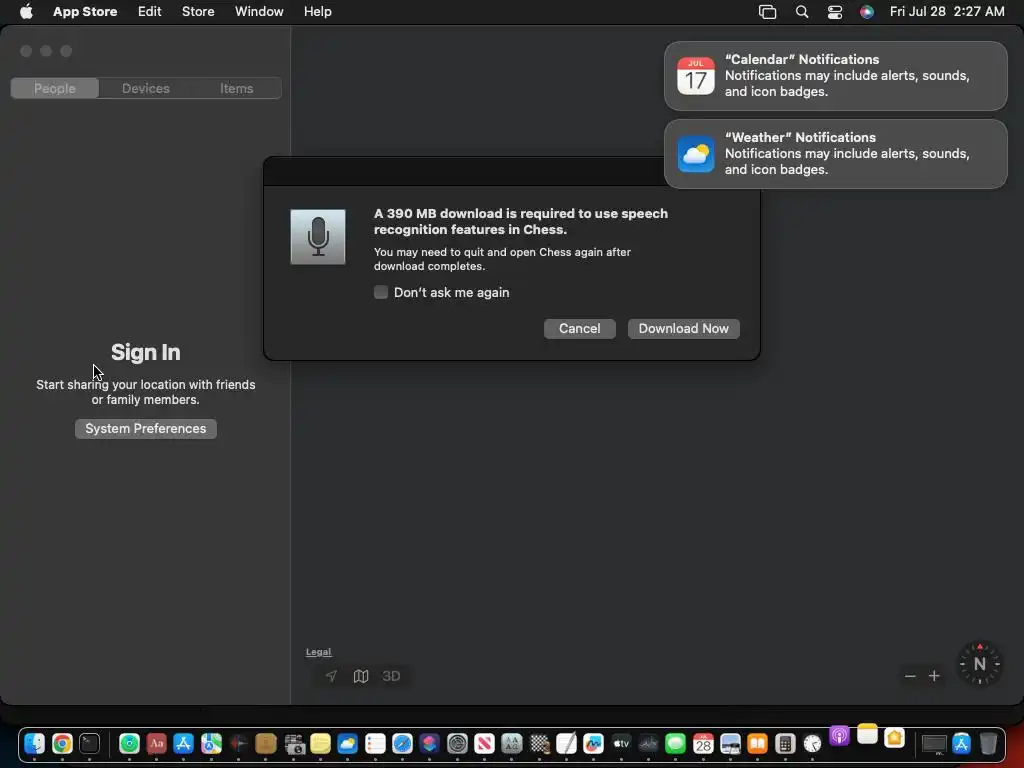
Task: Open Reminders from the Dock
Action: [375, 743]
